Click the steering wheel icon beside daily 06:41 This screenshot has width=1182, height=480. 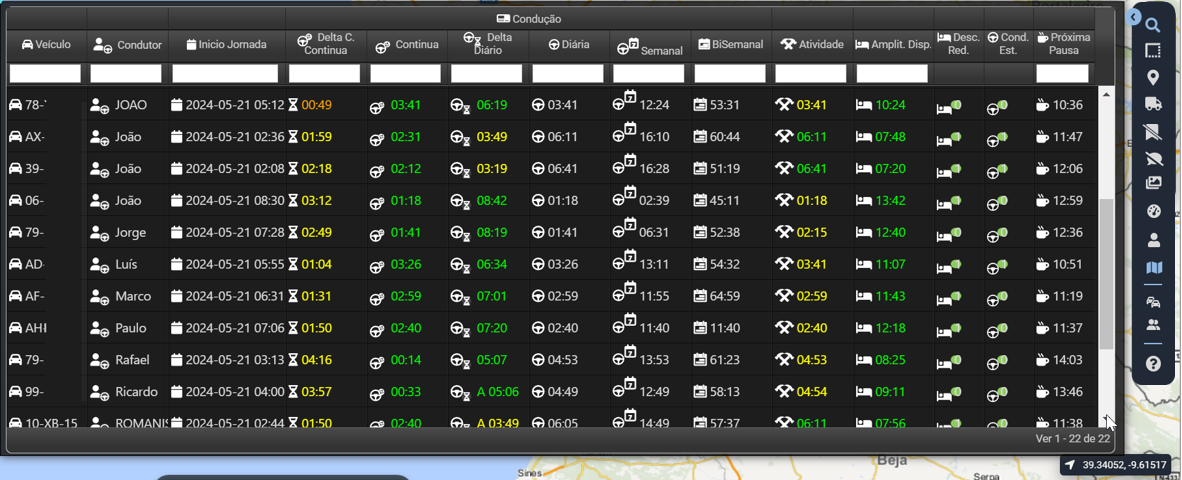[538, 170]
